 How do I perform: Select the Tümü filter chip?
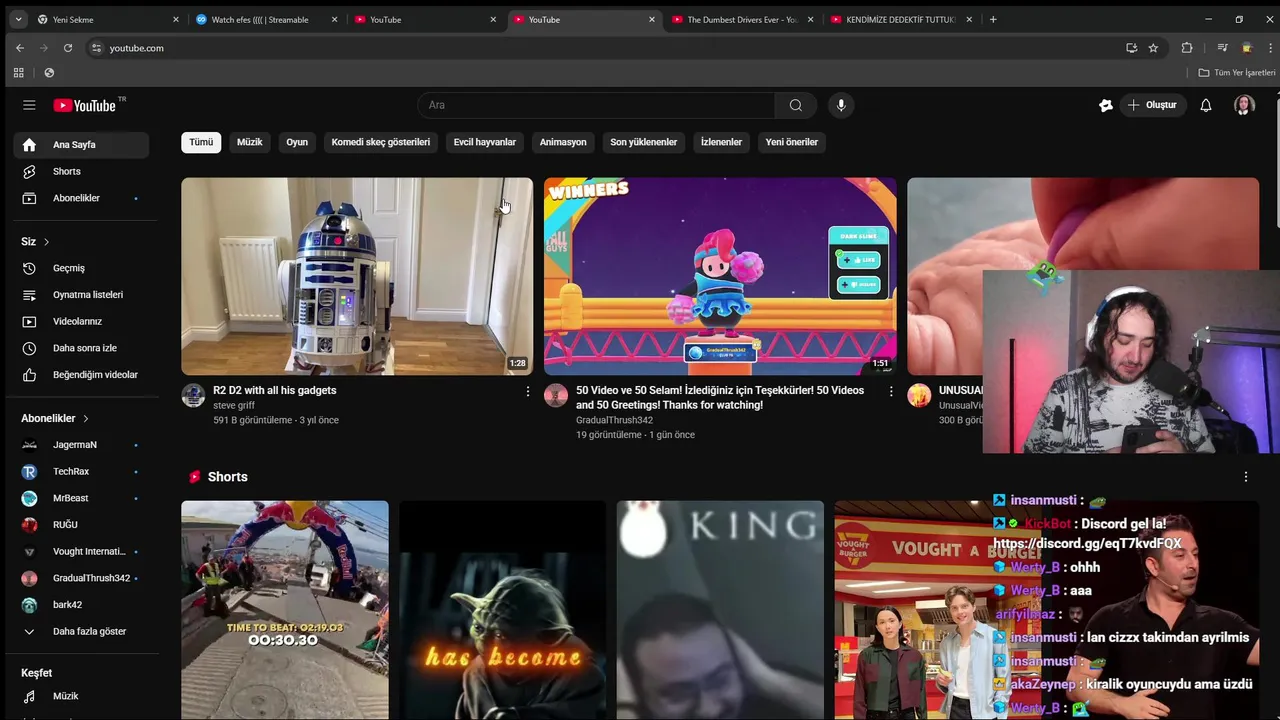click(201, 142)
